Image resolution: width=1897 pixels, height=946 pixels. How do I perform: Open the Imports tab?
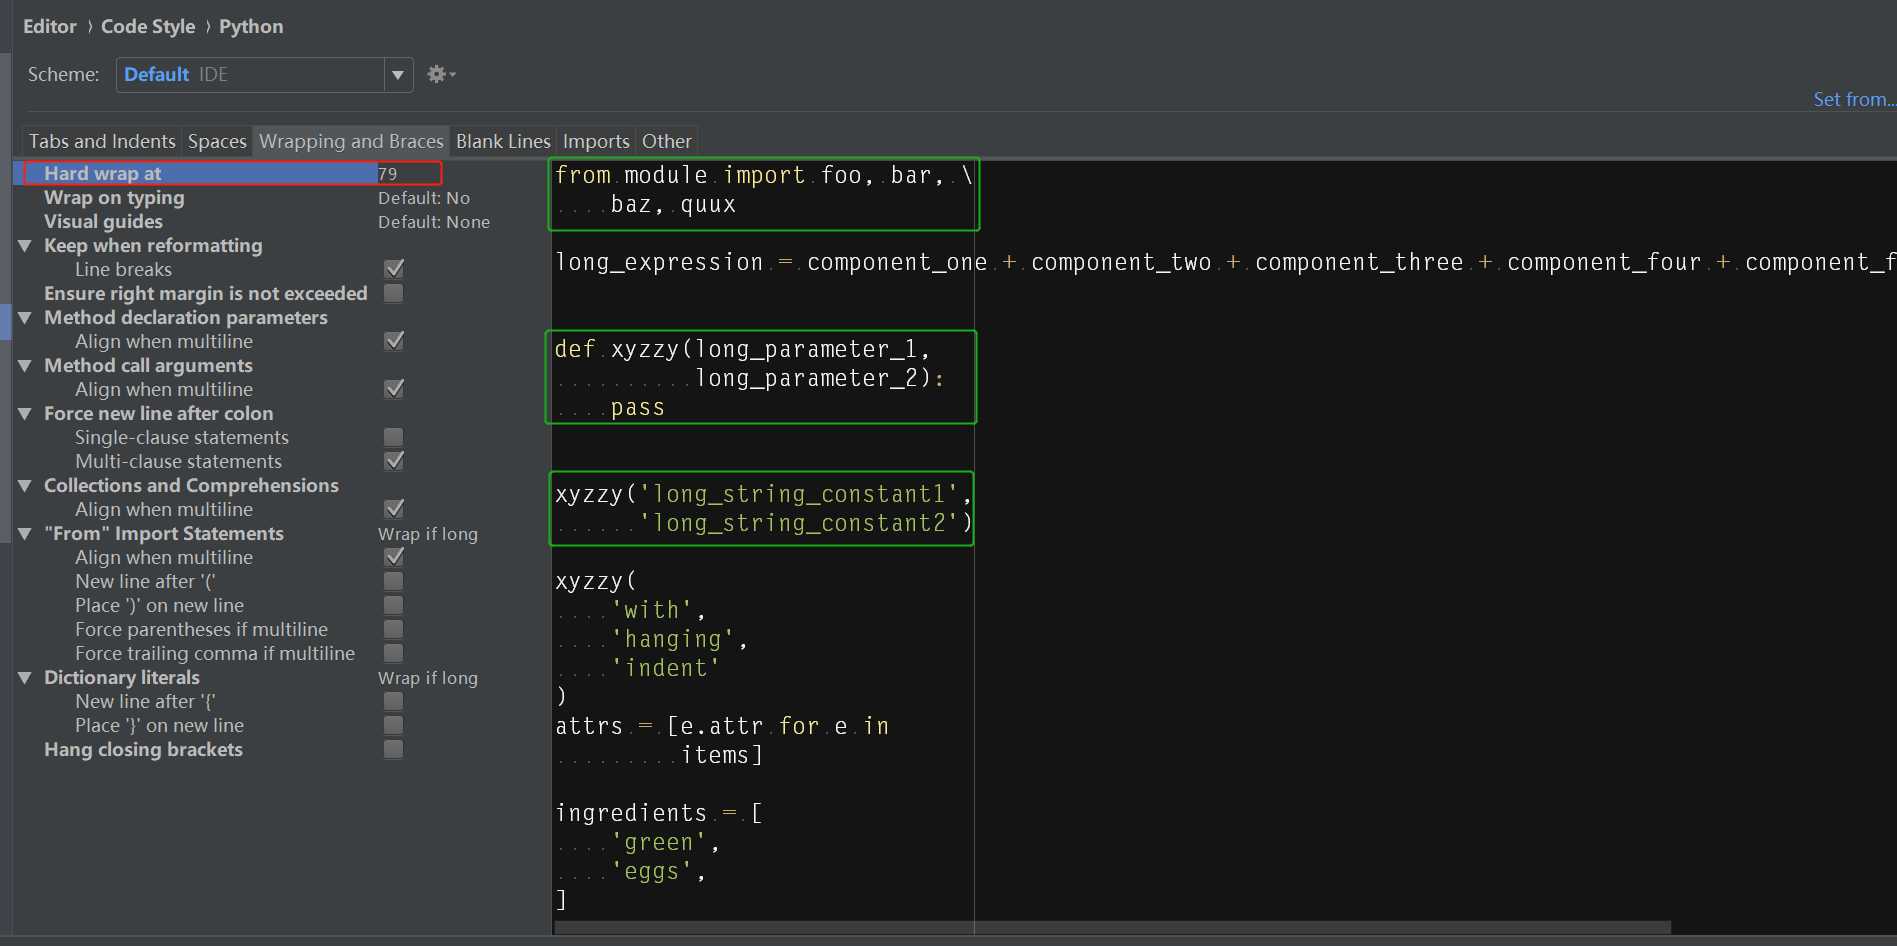595,141
